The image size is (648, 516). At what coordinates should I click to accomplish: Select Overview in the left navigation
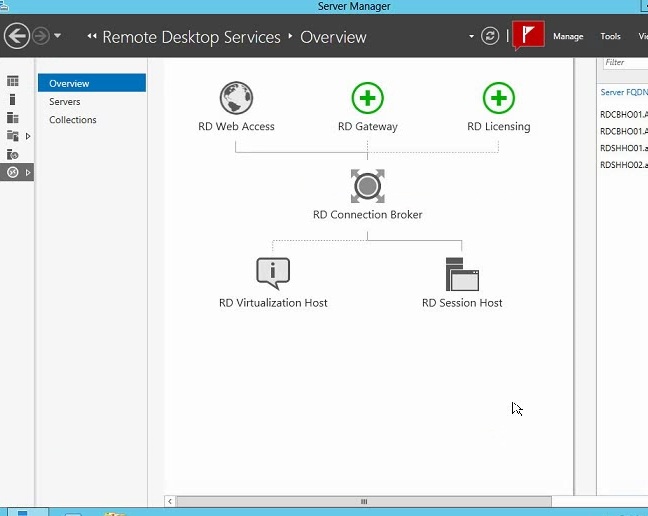(x=92, y=83)
